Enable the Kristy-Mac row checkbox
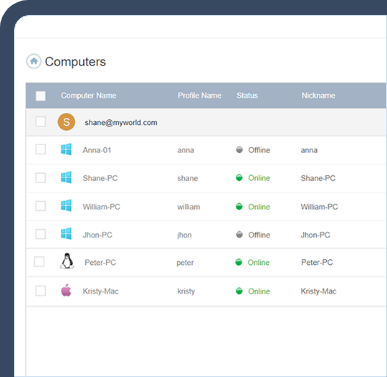This screenshot has height=377, width=387. click(x=41, y=291)
